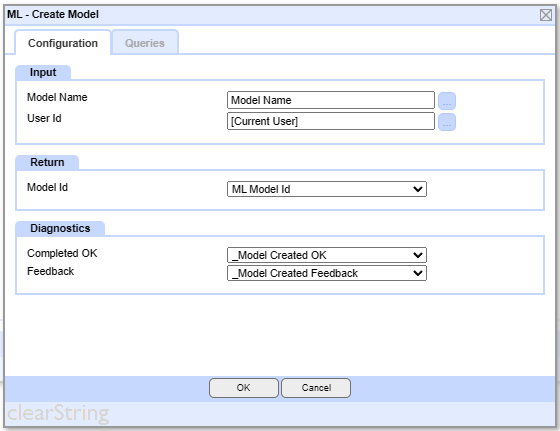The height and width of the screenshot is (431, 560).
Task: Click the Cancel button
Action: click(316, 388)
